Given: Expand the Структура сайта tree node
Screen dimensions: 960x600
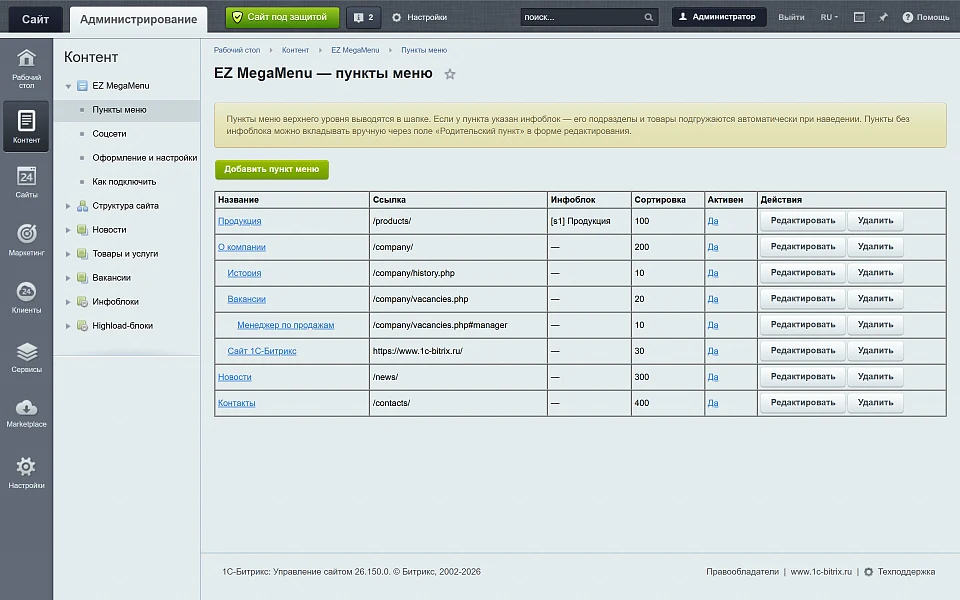Looking at the screenshot, I should (x=68, y=206).
